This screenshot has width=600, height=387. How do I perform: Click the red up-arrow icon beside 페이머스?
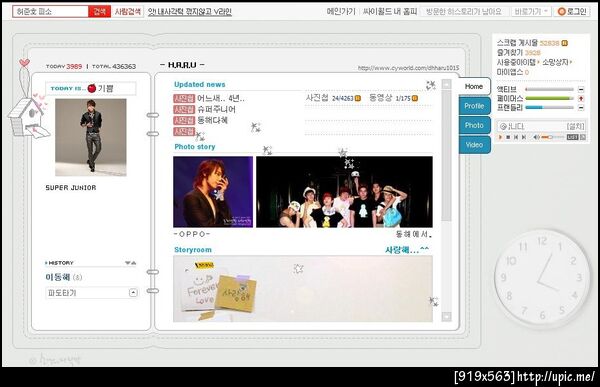pos(581,98)
